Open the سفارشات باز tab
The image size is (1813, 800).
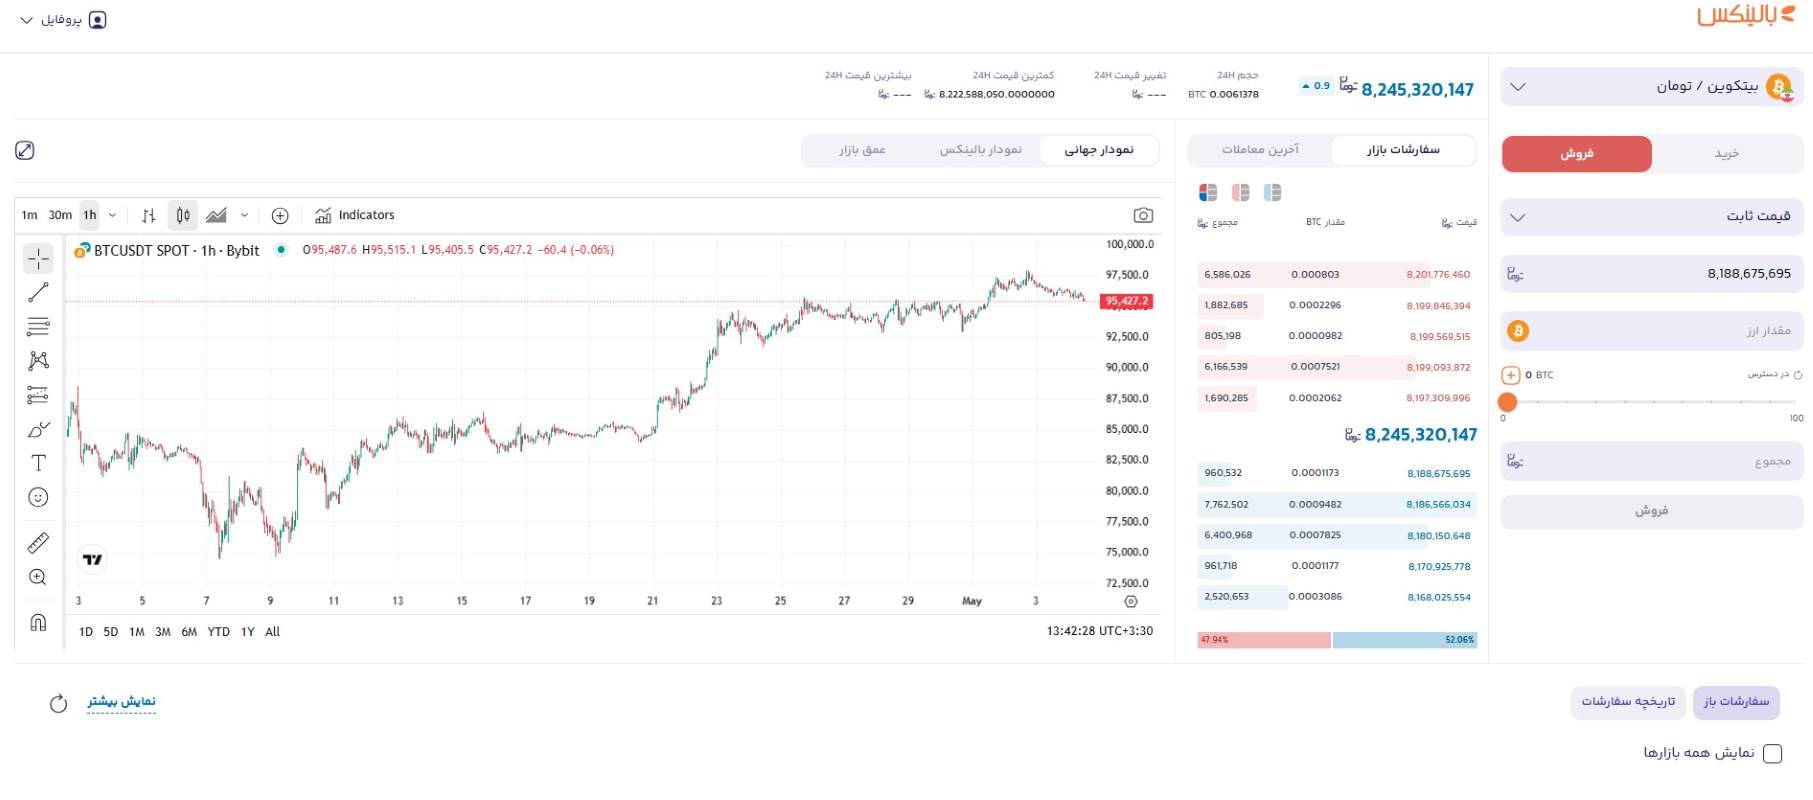[x=1736, y=702]
